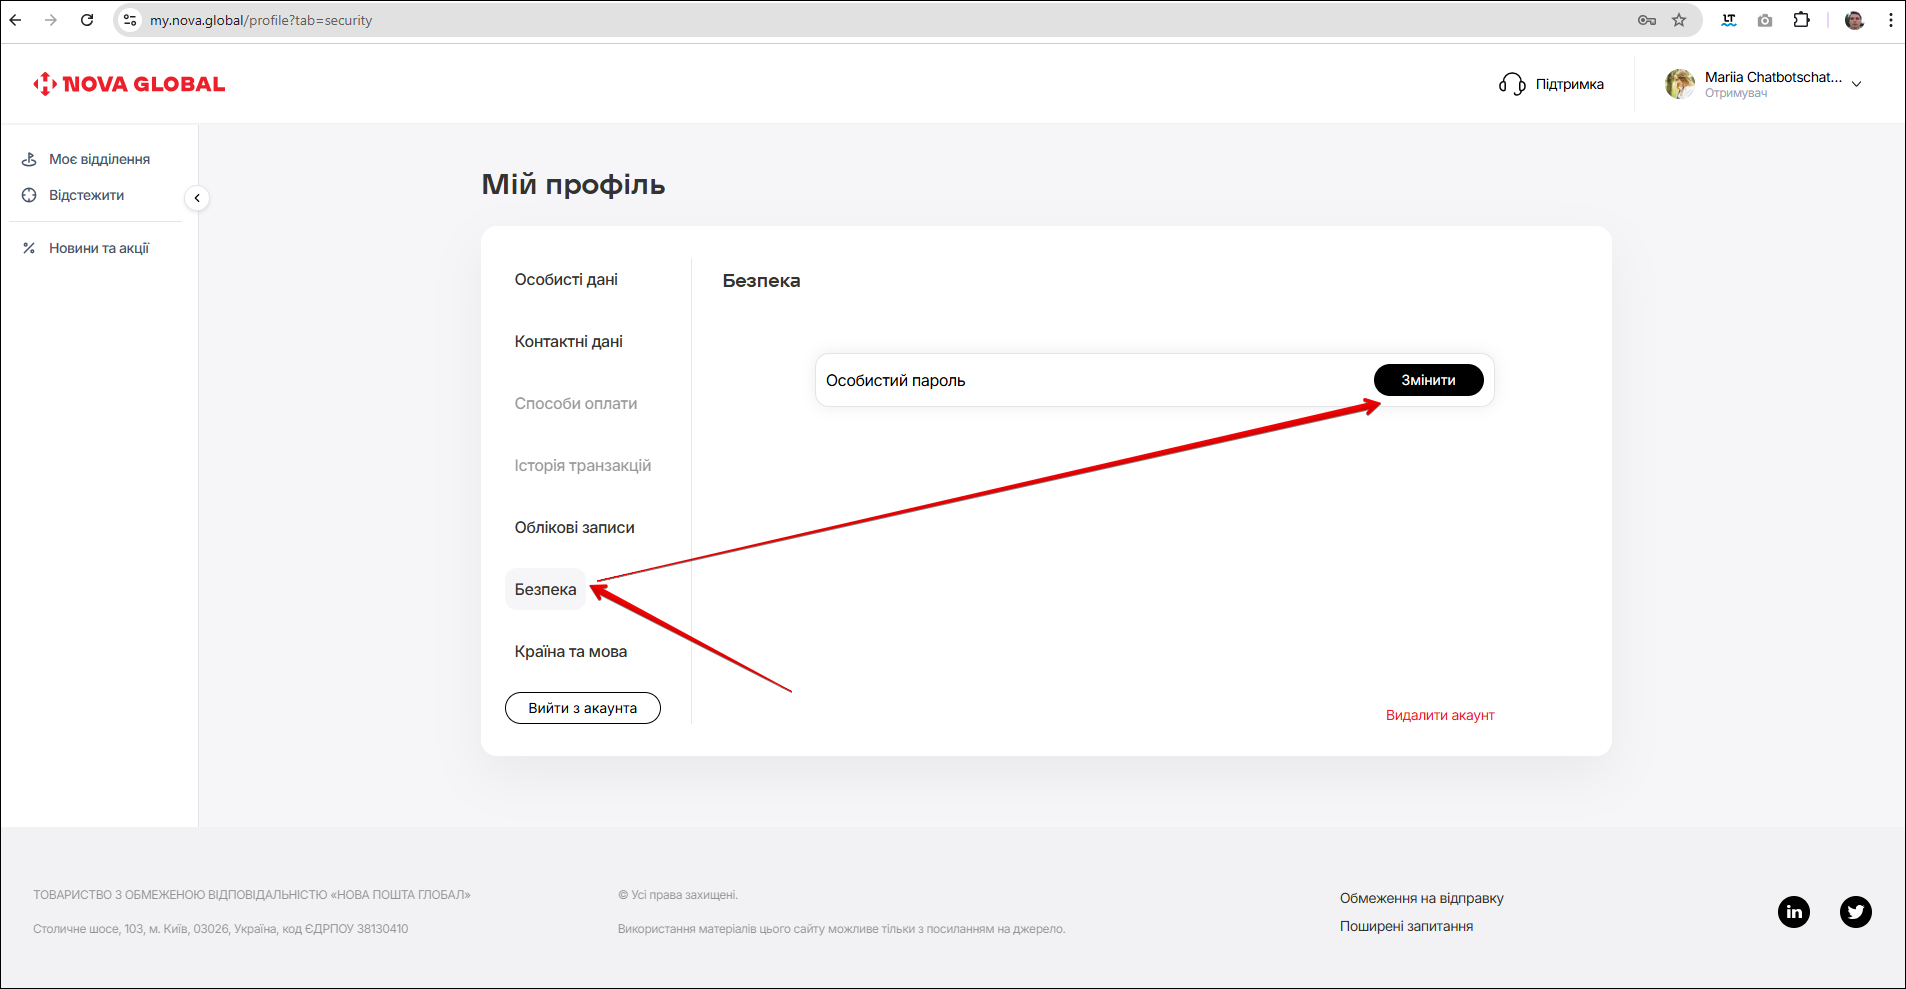Open Облікові записи section
Image resolution: width=1906 pixels, height=989 pixels.
[x=574, y=528]
